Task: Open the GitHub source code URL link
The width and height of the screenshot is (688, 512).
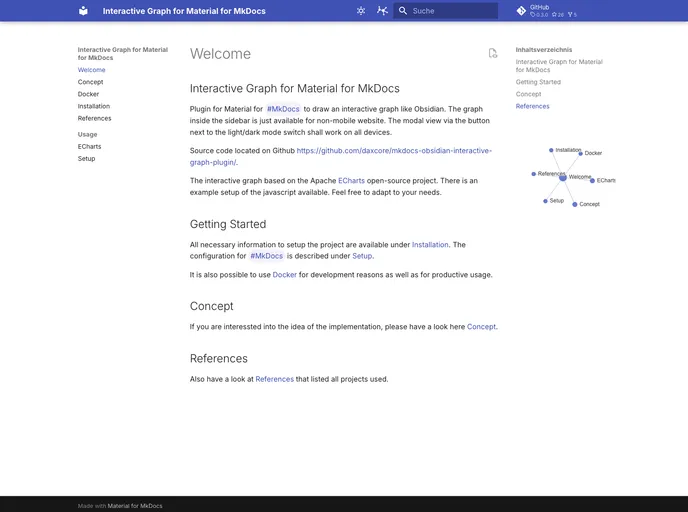Action: pos(340,156)
